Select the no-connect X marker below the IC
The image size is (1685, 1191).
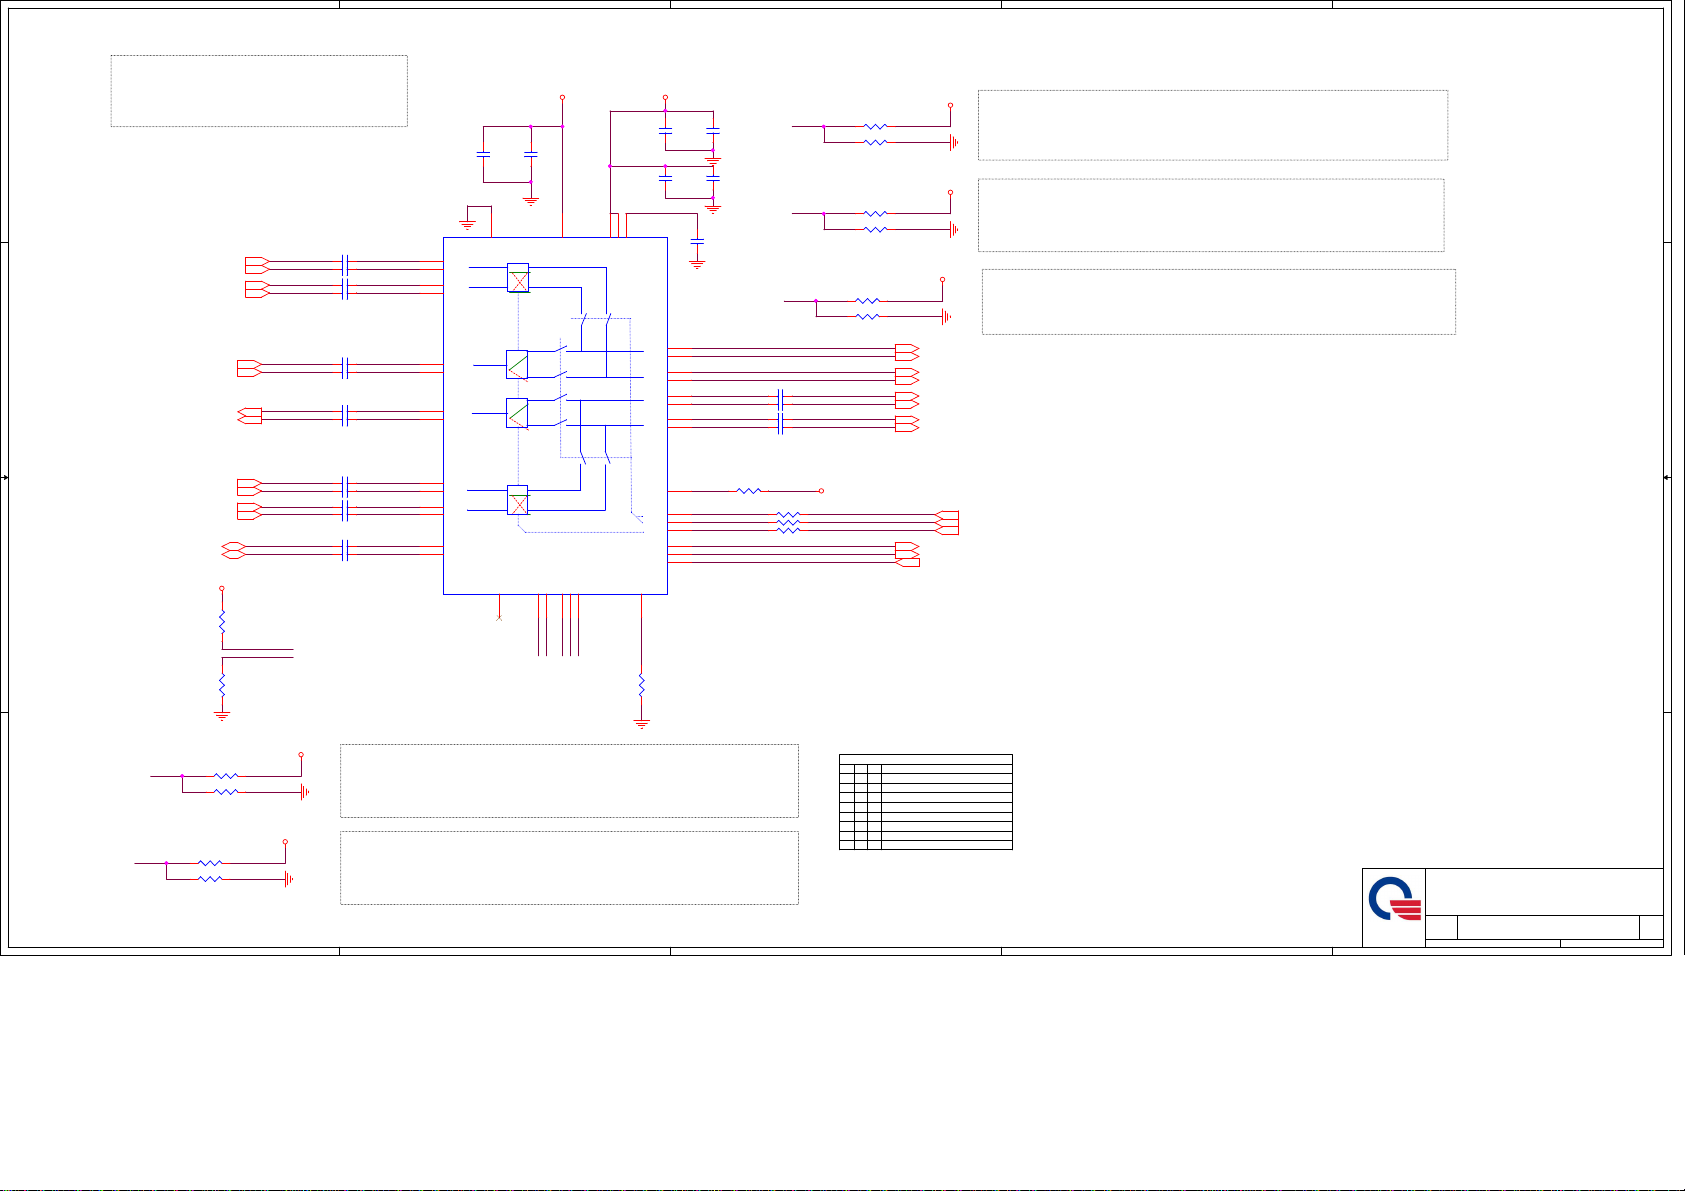(499, 619)
